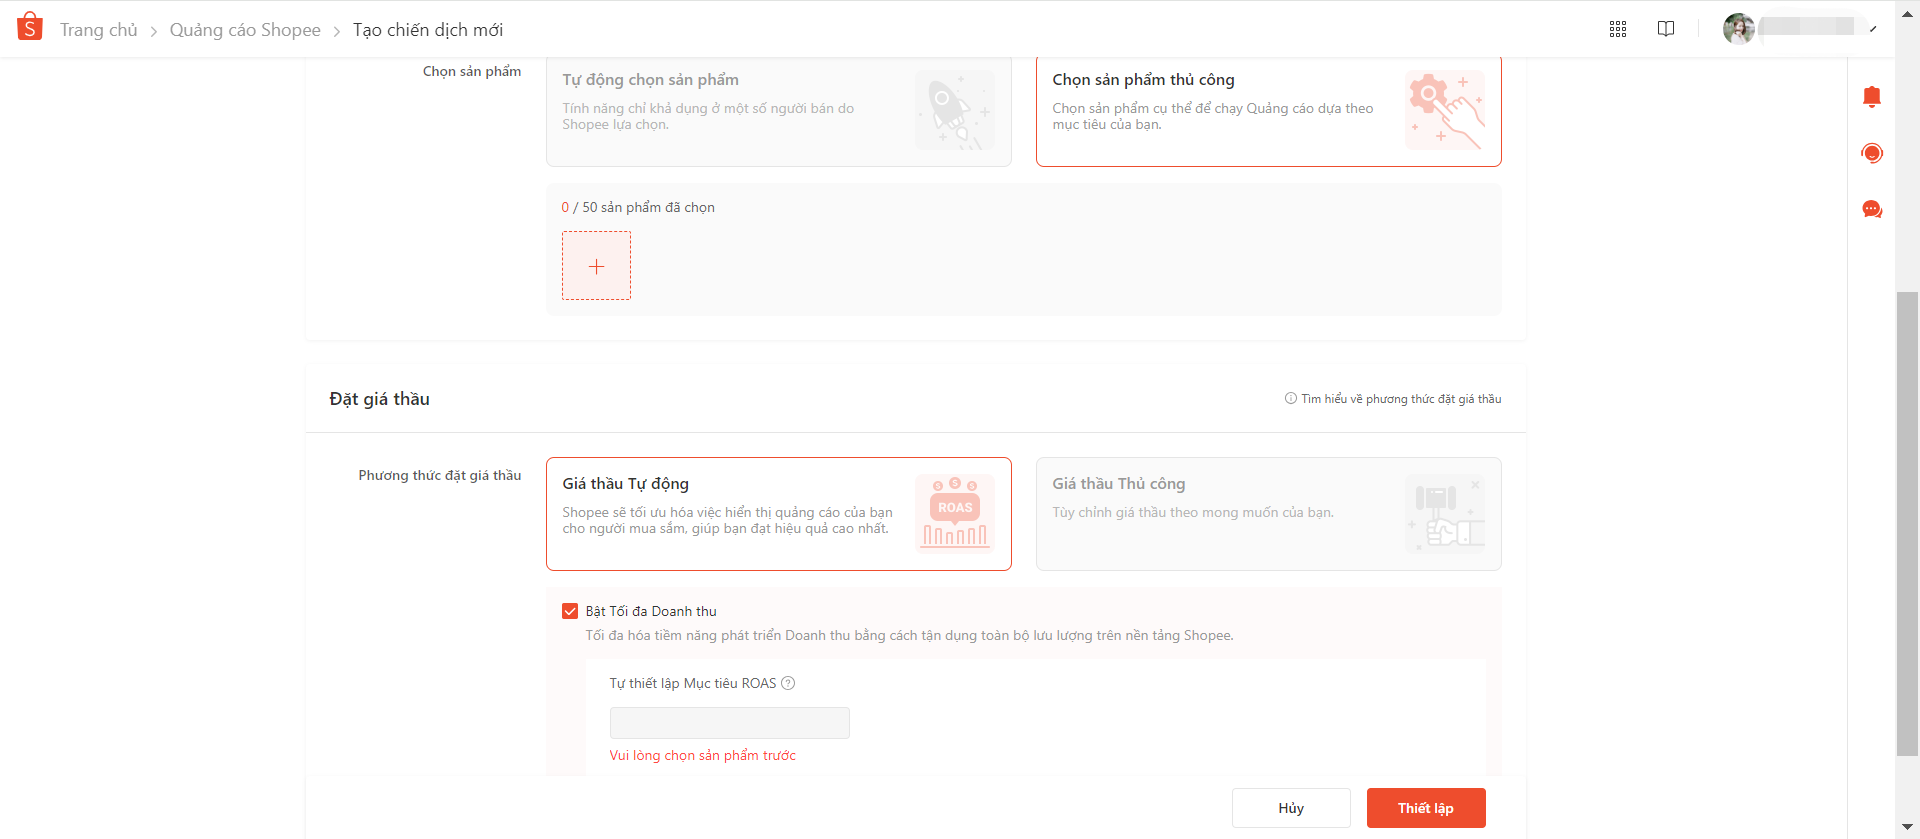Open the chat bubble icon
Screen dimensions: 1920x839
coord(1872,209)
